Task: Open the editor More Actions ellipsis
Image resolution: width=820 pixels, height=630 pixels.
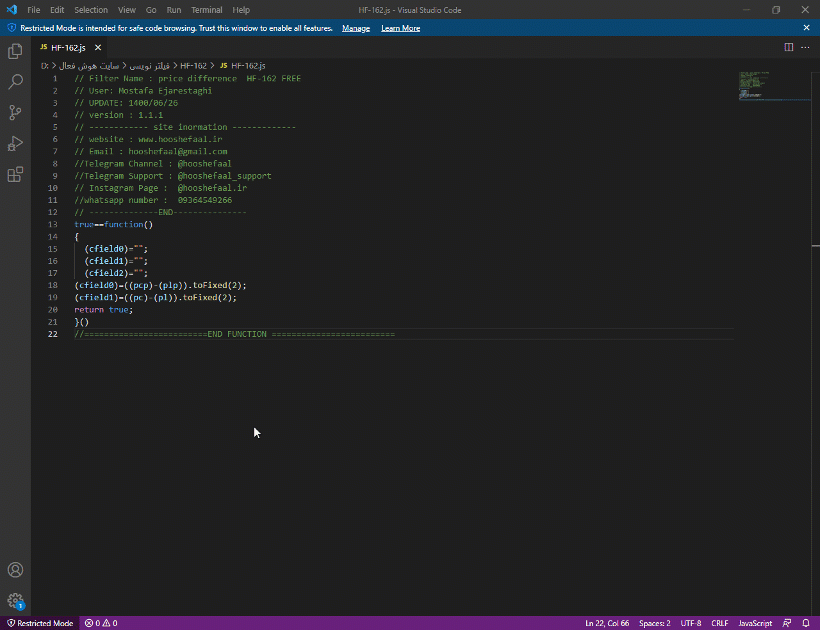Action: (805, 47)
